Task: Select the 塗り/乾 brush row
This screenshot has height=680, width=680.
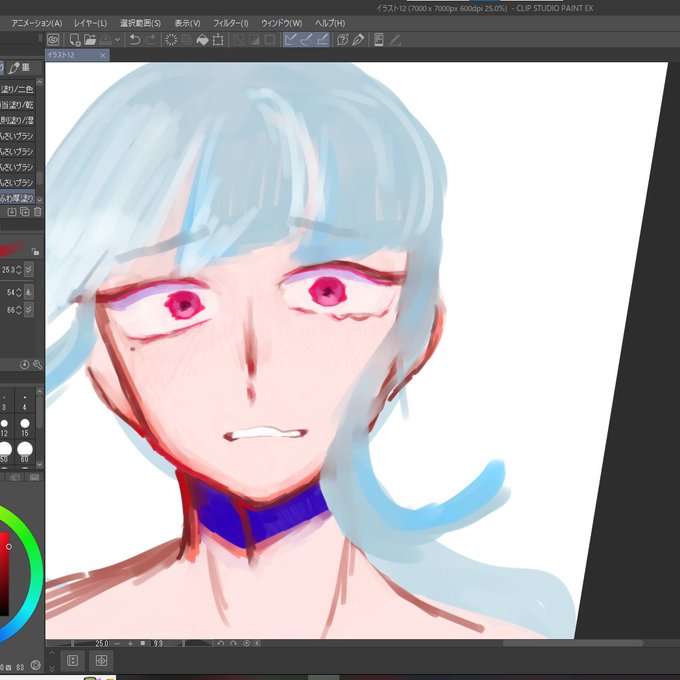Action: tap(17, 105)
